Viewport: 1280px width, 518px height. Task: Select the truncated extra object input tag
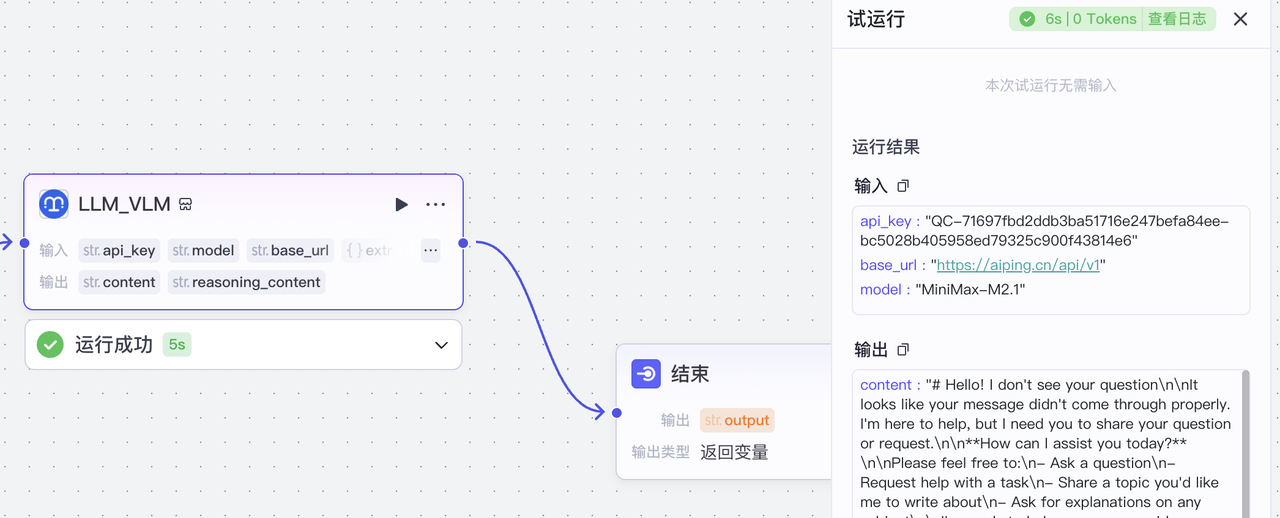[x=368, y=250]
